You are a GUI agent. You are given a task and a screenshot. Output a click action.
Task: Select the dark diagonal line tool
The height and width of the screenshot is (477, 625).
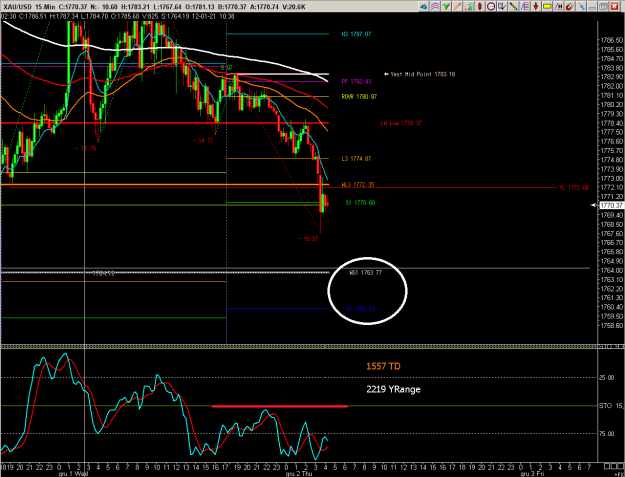click(x=513, y=6)
